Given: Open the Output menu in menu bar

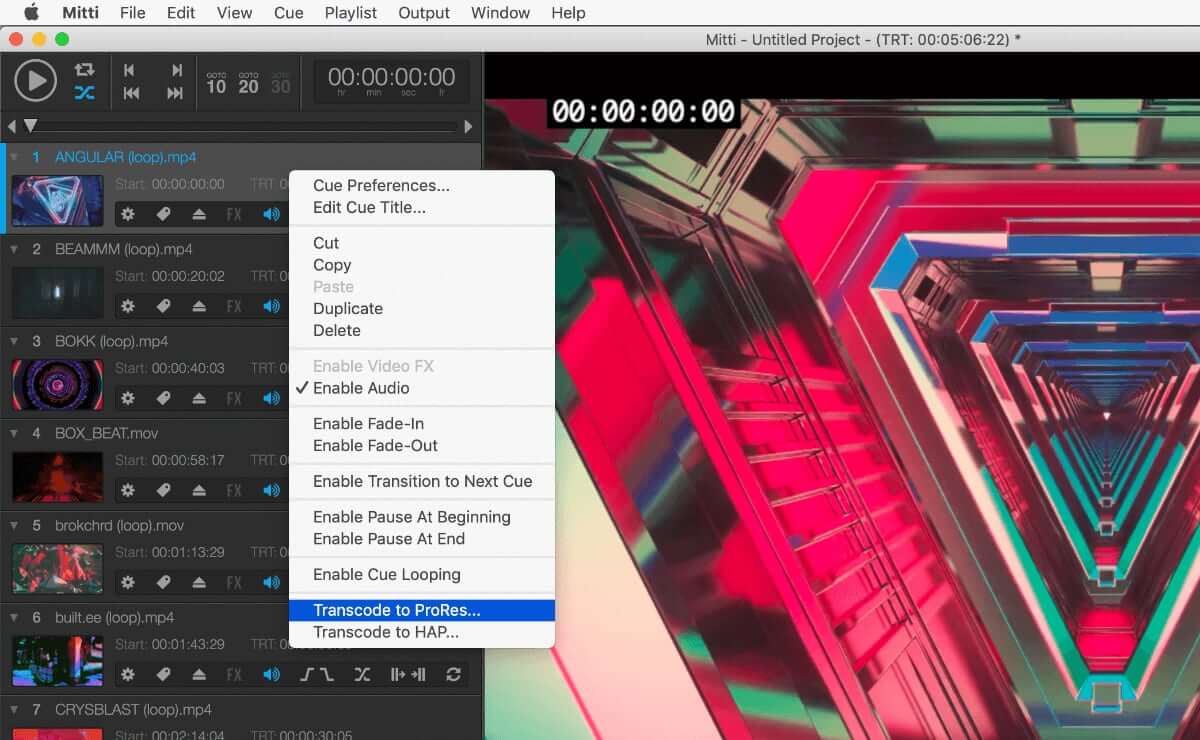Looking at the screenshot, I should point(424,13).
